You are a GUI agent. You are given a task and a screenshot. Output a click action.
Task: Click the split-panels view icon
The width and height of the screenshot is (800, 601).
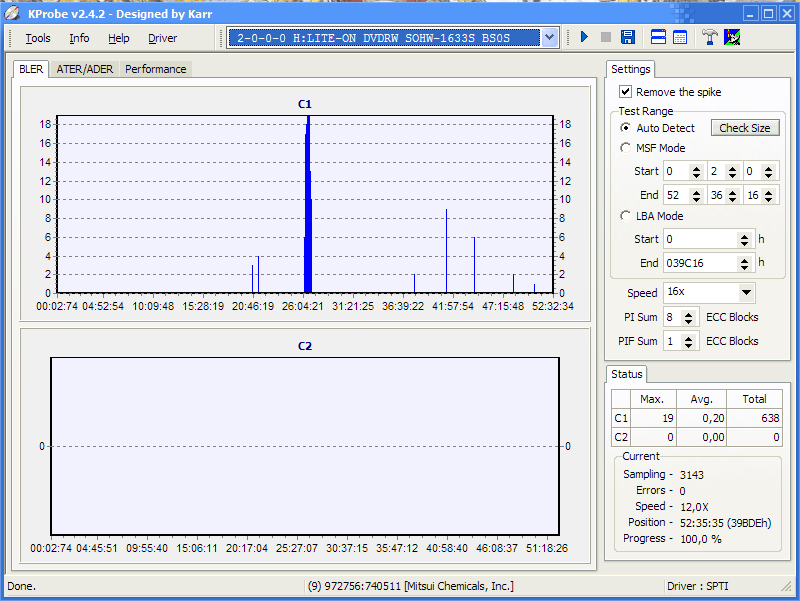[659, 38]
